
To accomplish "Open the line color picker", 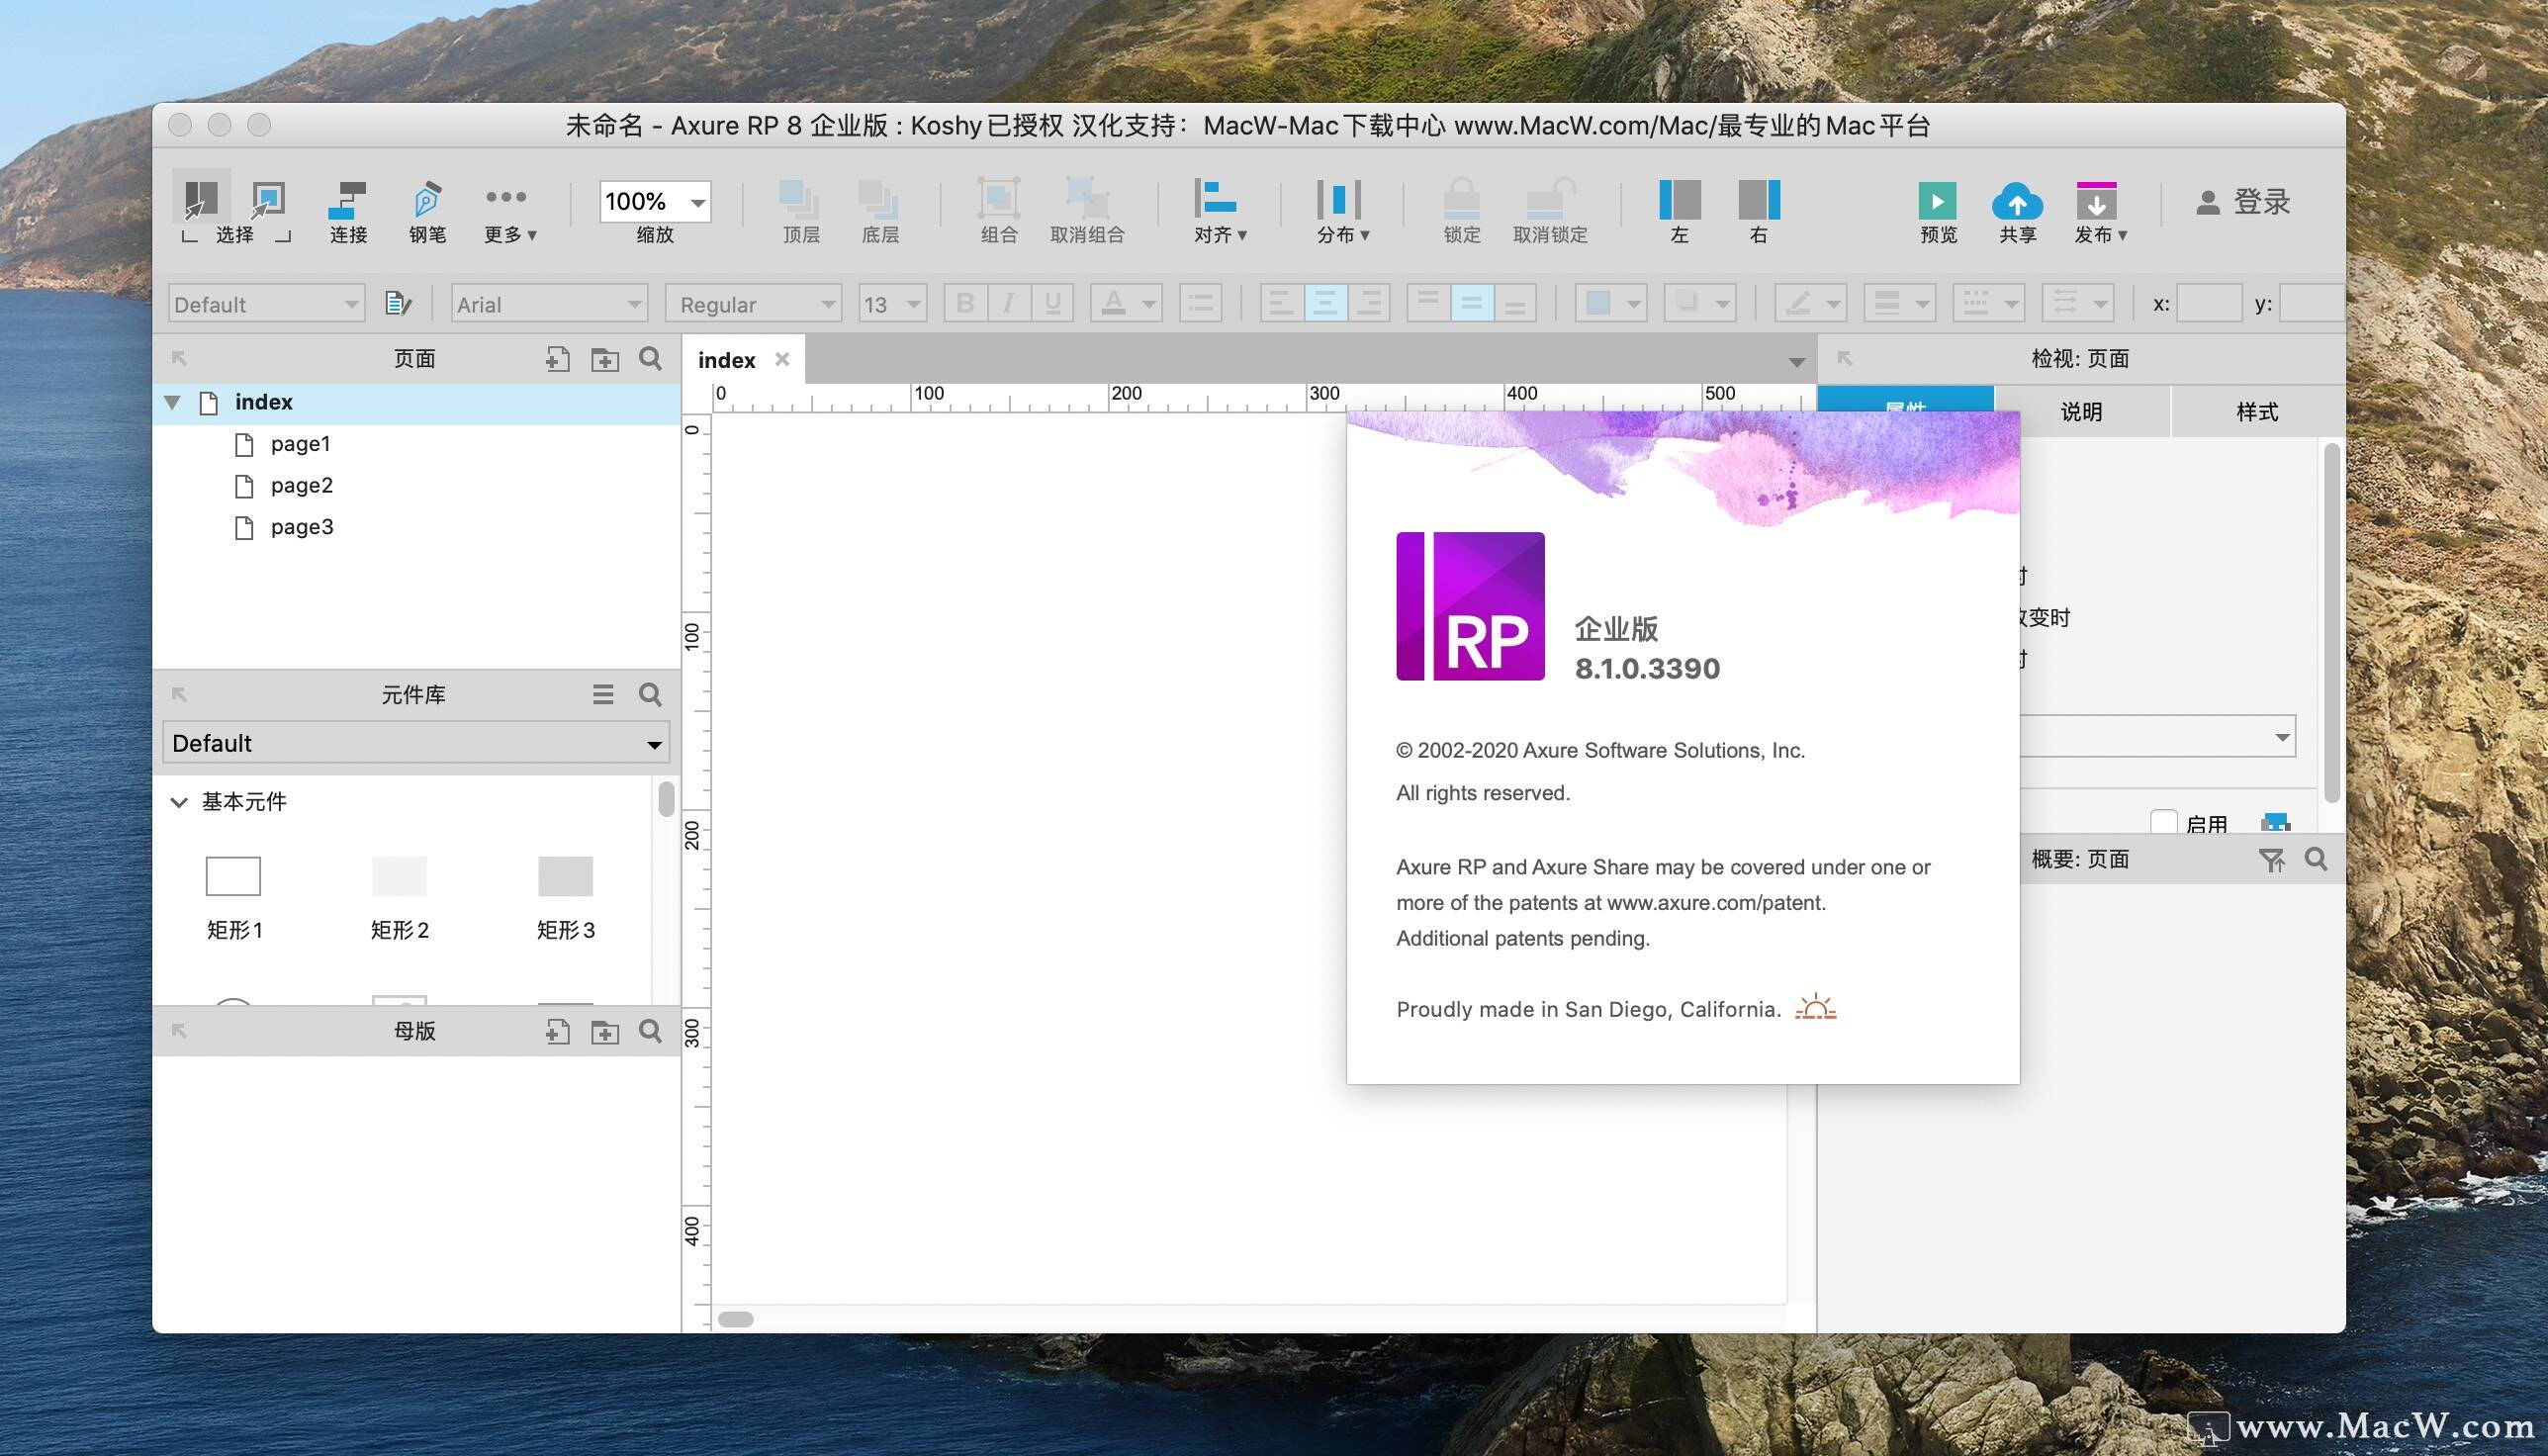I will pyautogui.click(x=1810, y=303).
